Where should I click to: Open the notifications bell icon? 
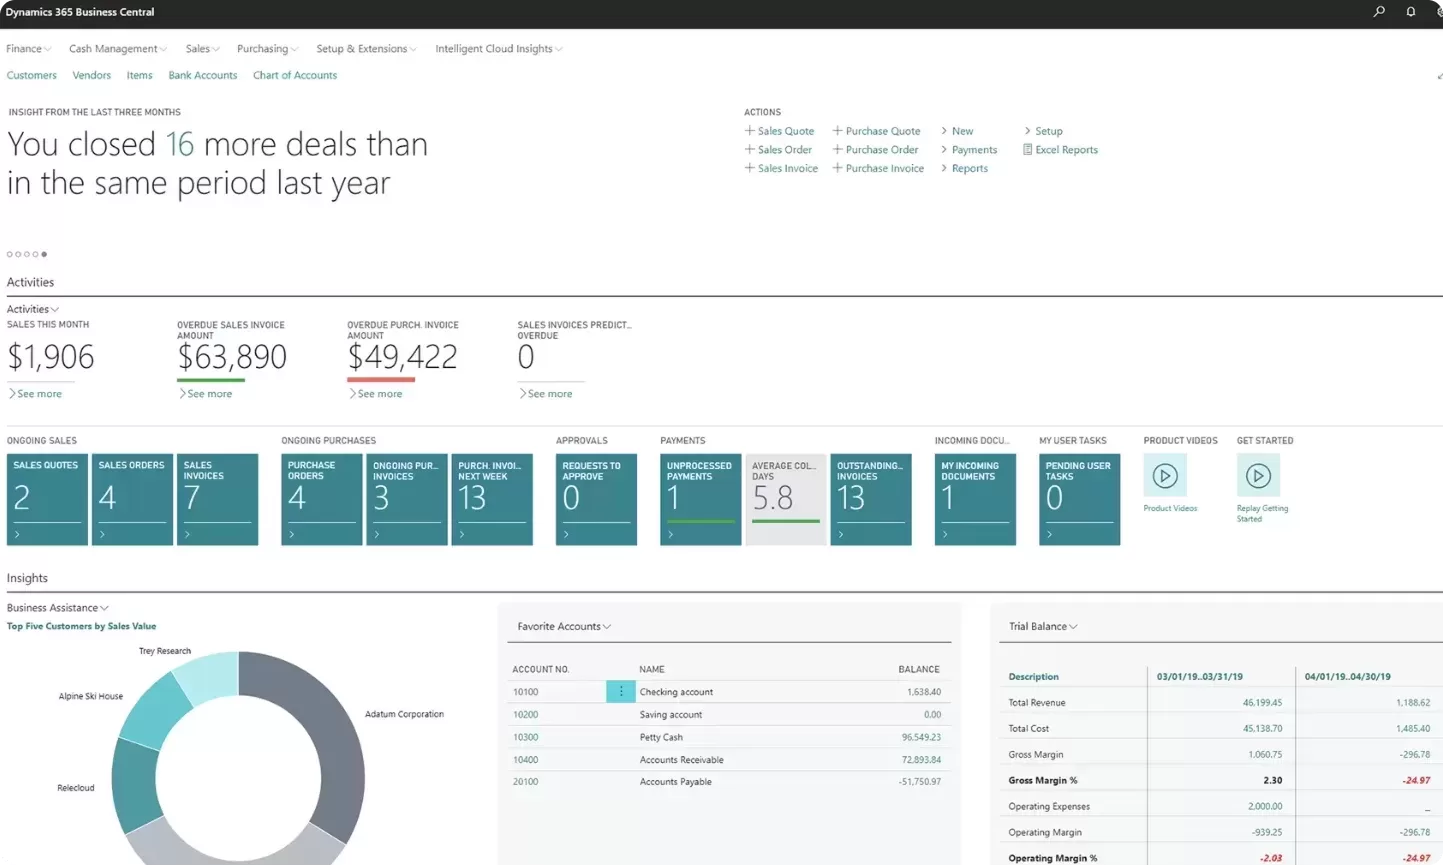click(1411, 12)
